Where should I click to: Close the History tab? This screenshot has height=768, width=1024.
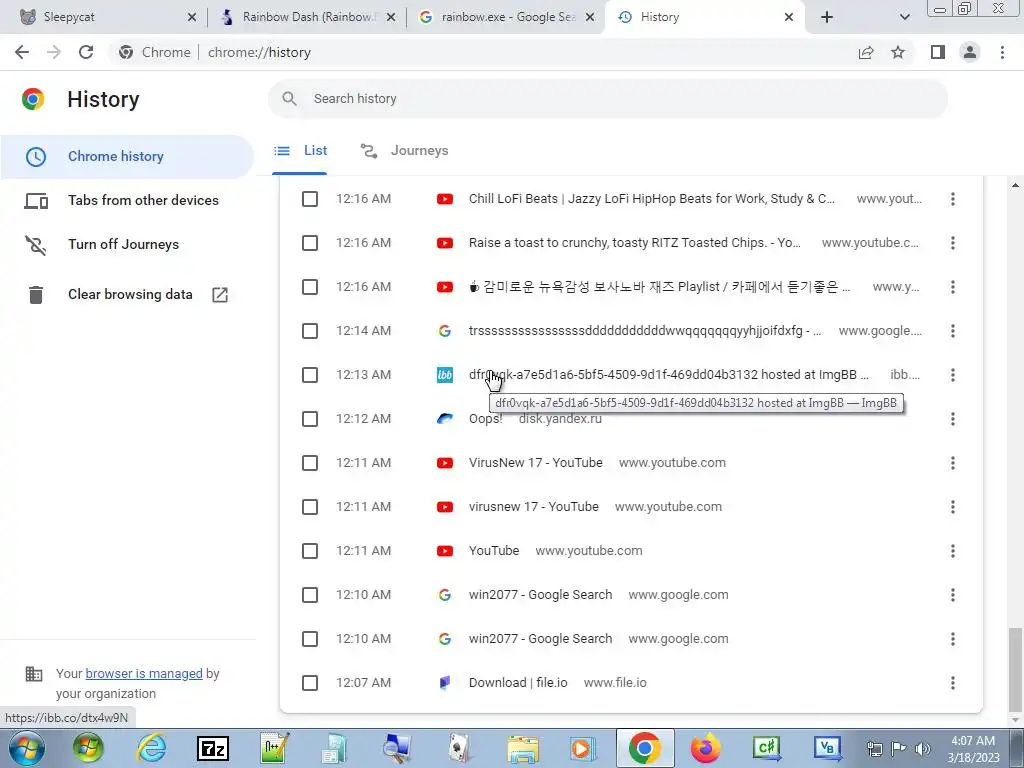point(789,17)
